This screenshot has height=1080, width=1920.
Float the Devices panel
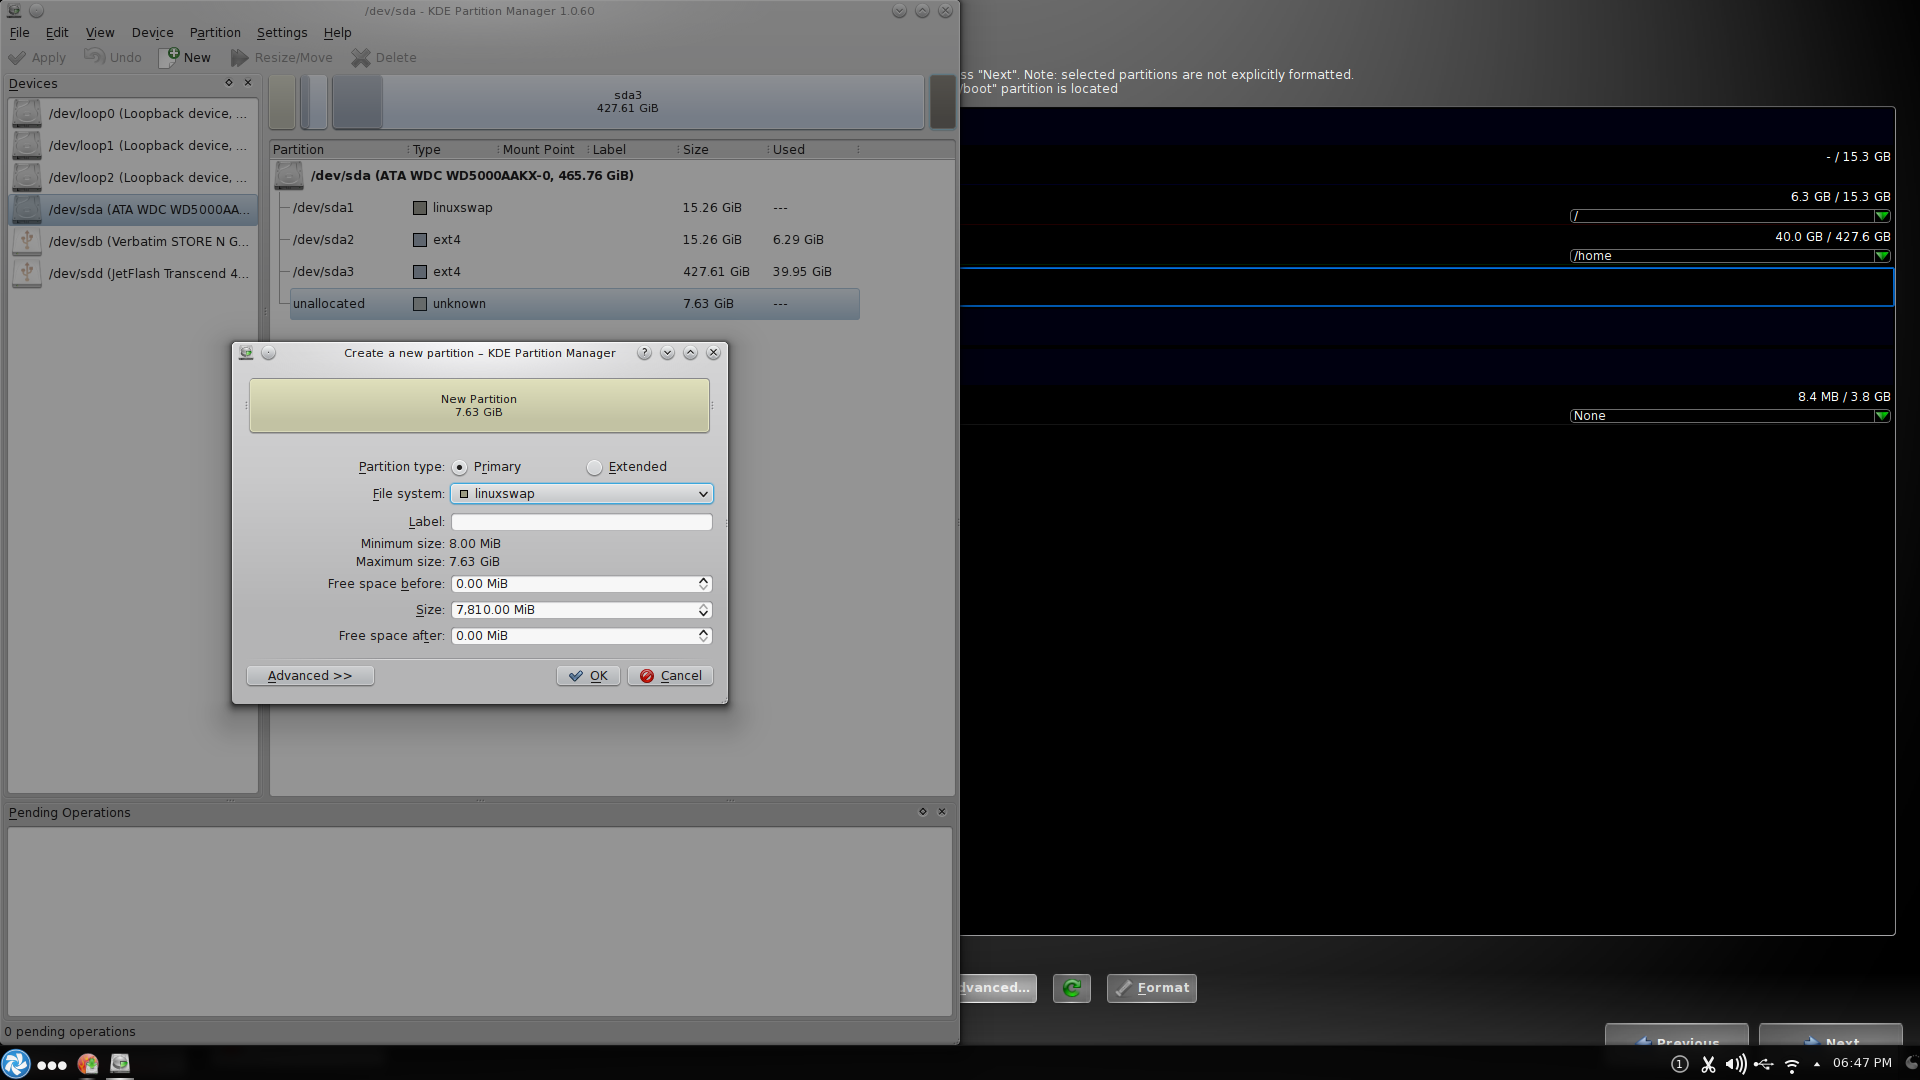229,83
